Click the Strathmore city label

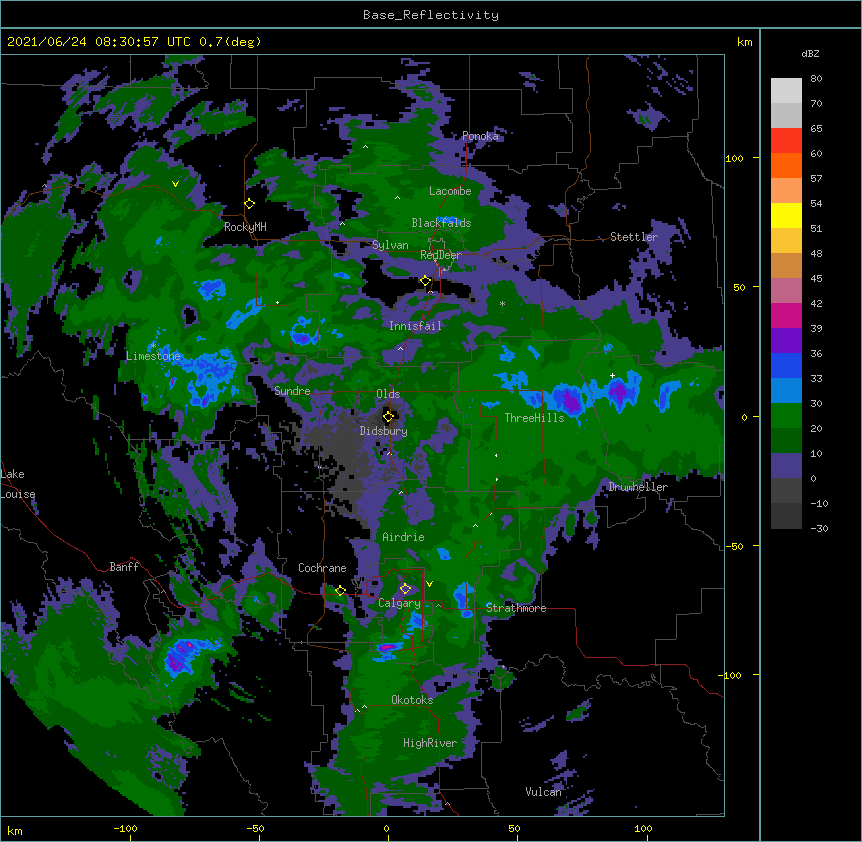click(x=516, y=608)
